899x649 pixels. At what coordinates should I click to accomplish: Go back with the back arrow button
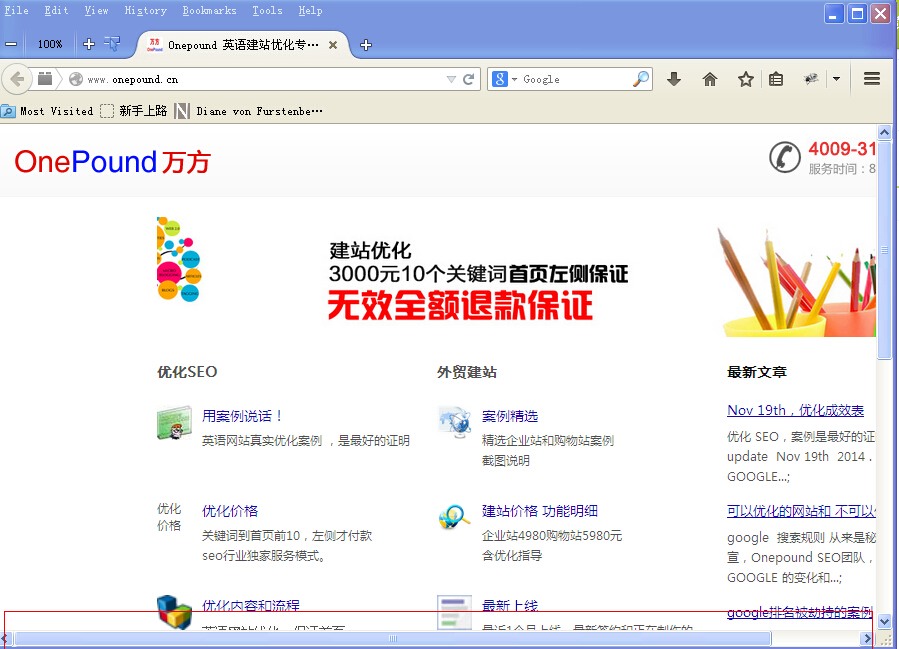click(17, 79)
